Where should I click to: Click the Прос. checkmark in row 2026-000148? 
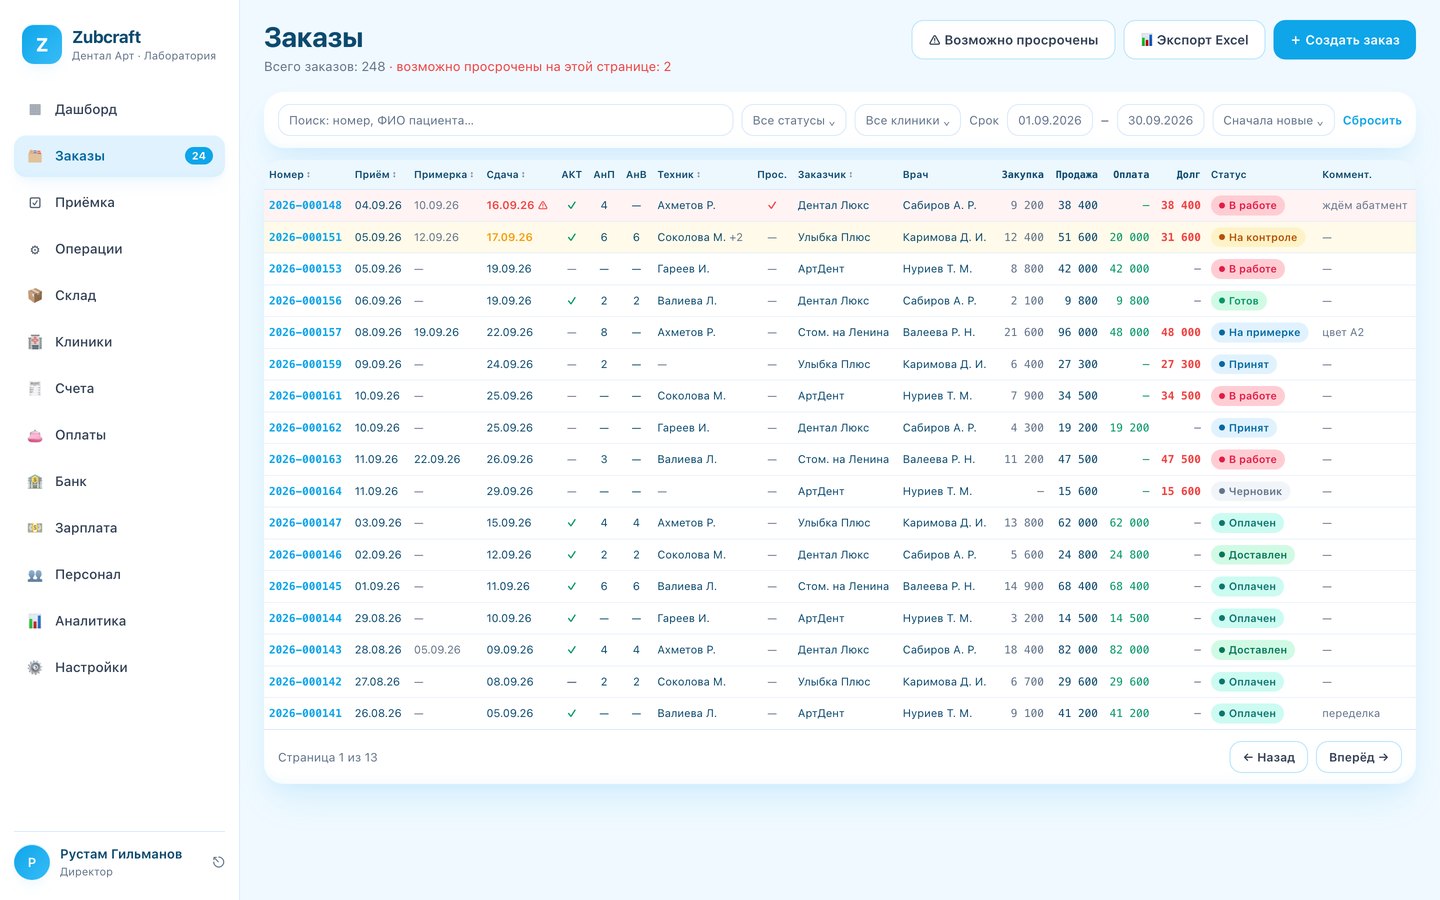(x=772, y=206)
